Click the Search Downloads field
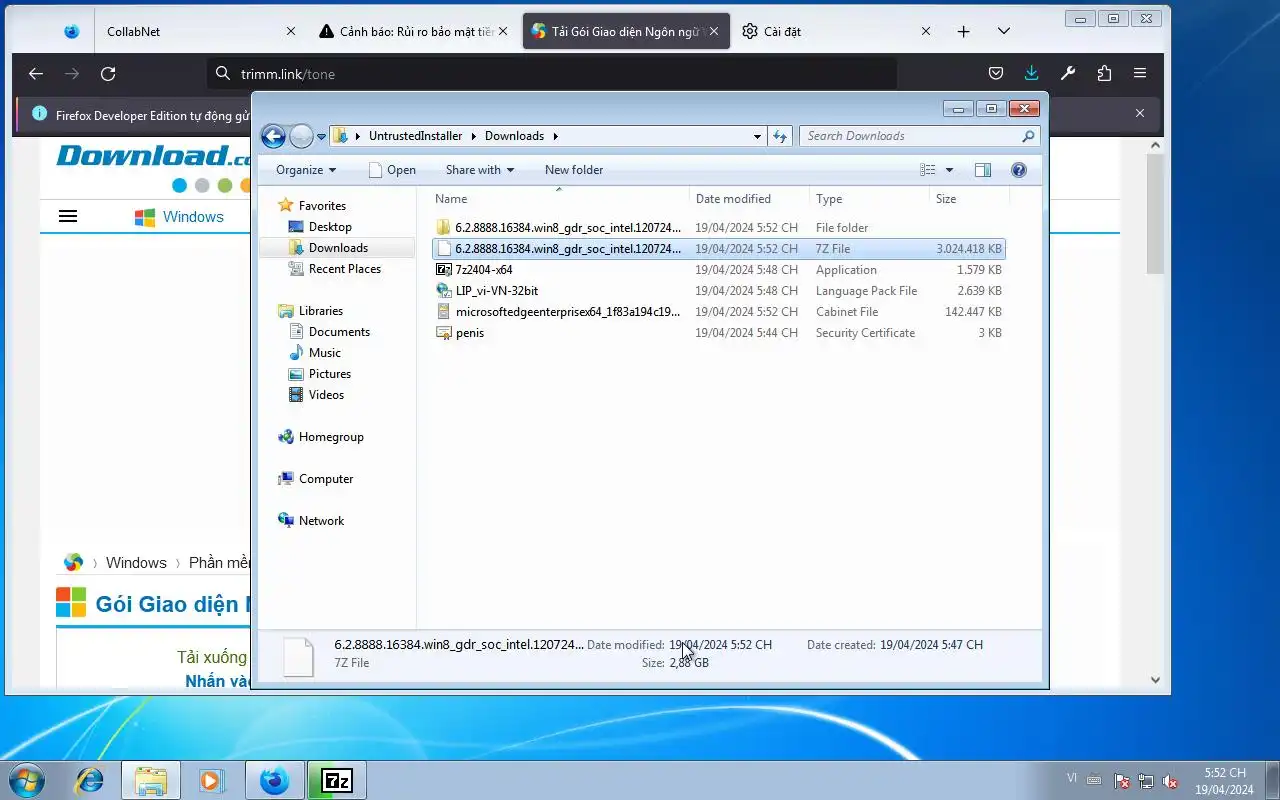 point(919,136)
